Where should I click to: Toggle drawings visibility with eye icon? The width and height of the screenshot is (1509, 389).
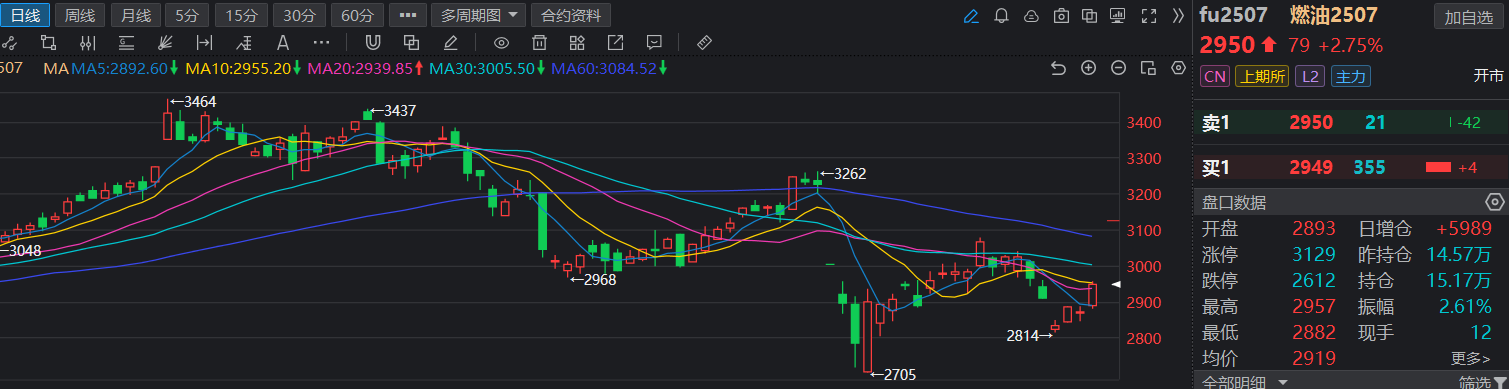click(502, 42)
